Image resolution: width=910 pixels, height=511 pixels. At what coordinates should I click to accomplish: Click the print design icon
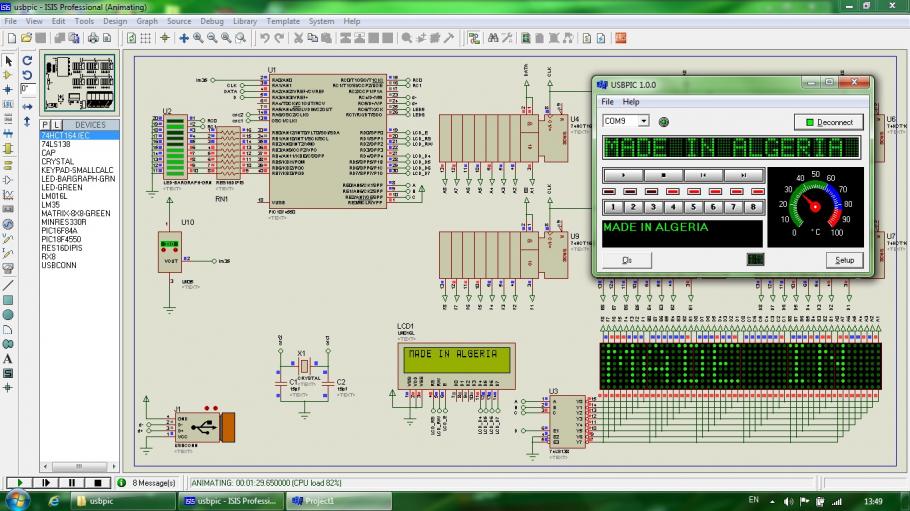(x=91, y=38)
